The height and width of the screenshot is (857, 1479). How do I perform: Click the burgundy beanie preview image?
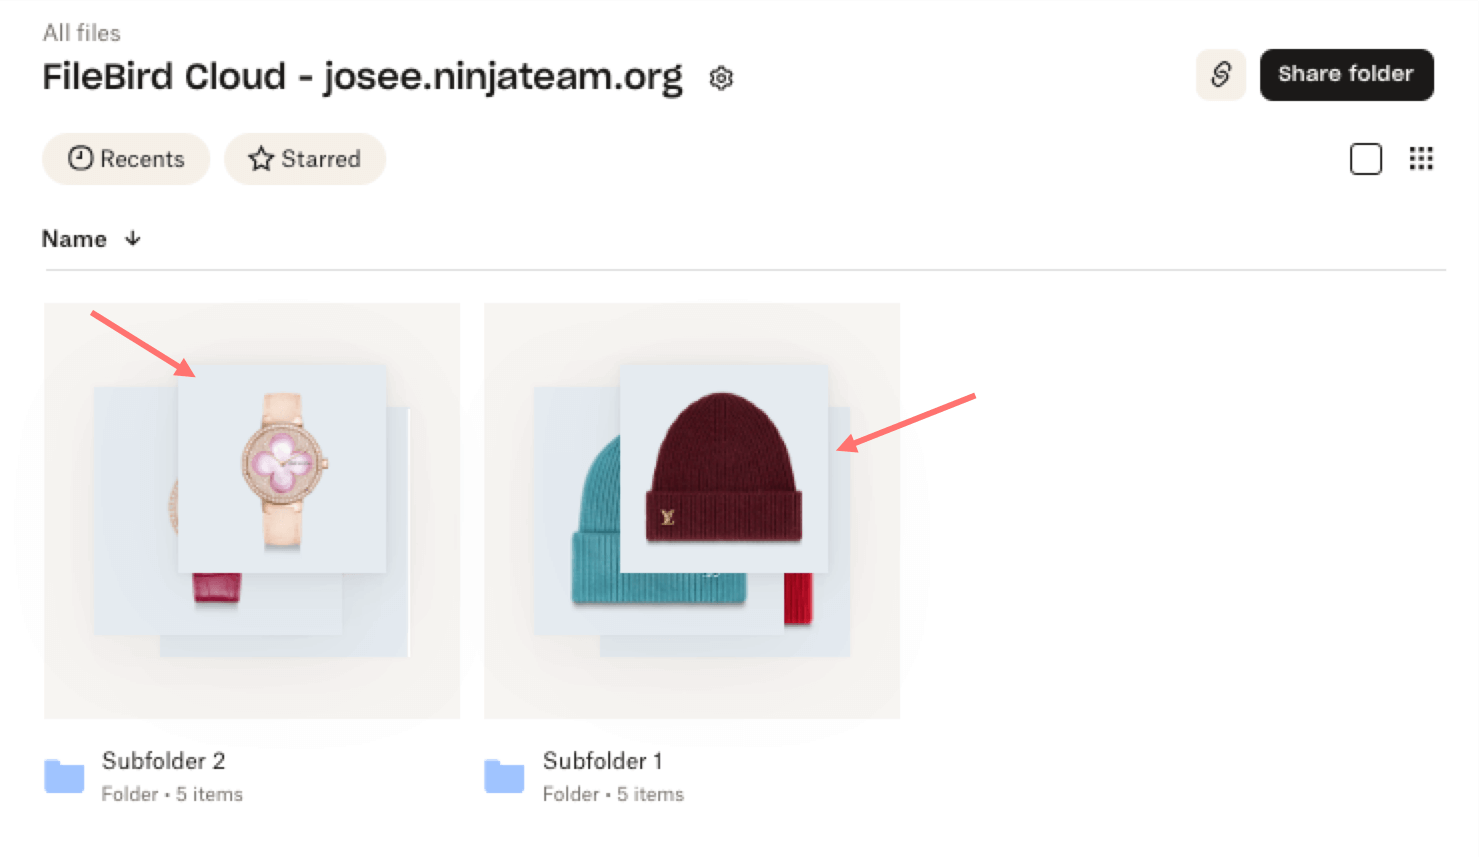click(x=724, y=468)
